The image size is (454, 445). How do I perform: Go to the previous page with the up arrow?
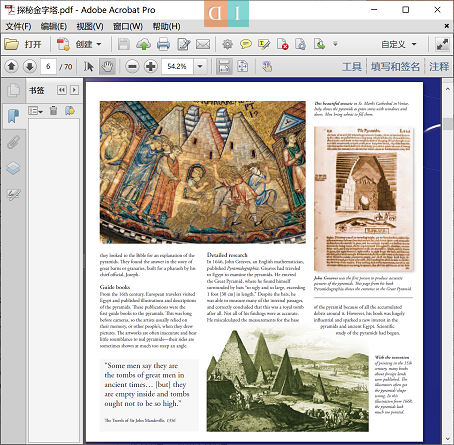pos(11,66)
